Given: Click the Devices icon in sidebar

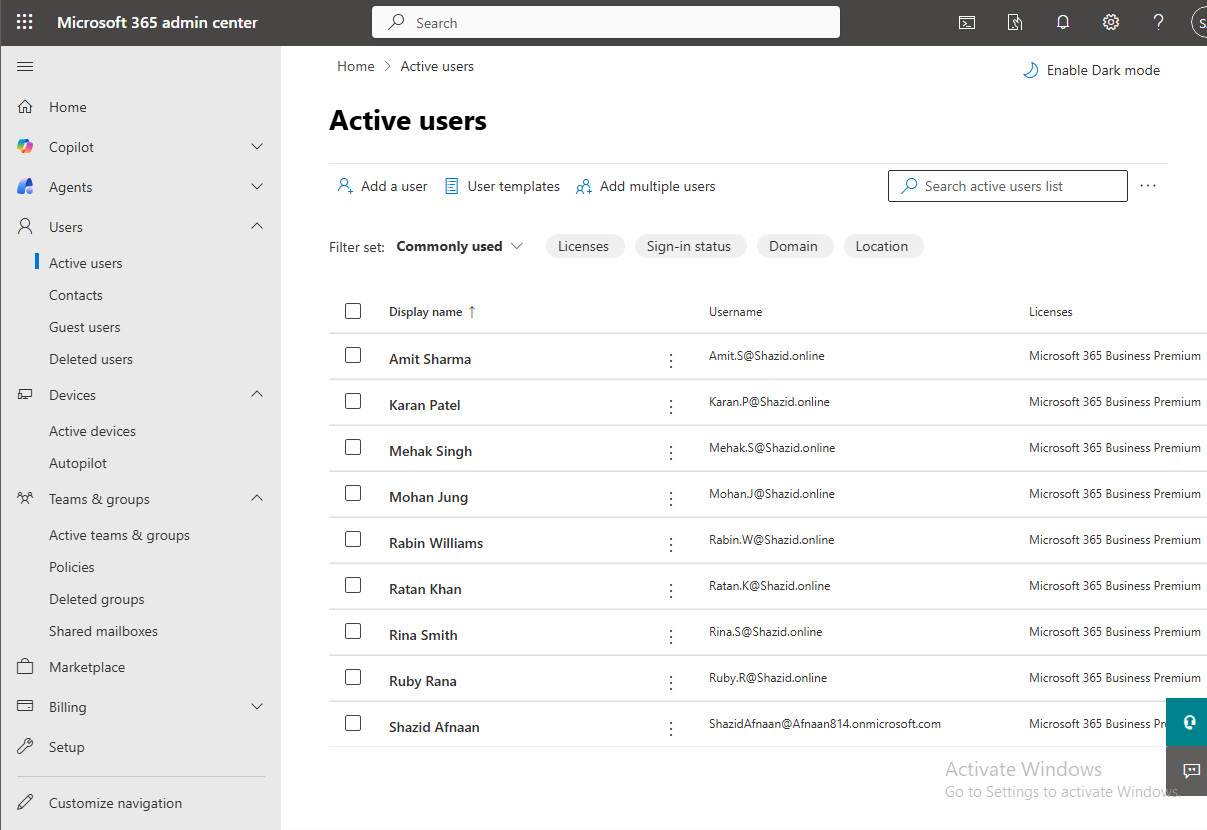Looking at the screenshot, I should coord(26,395).
